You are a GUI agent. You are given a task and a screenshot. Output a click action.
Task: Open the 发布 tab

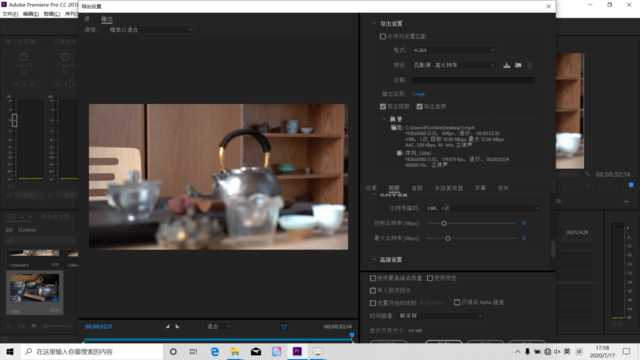pos(503,188)
